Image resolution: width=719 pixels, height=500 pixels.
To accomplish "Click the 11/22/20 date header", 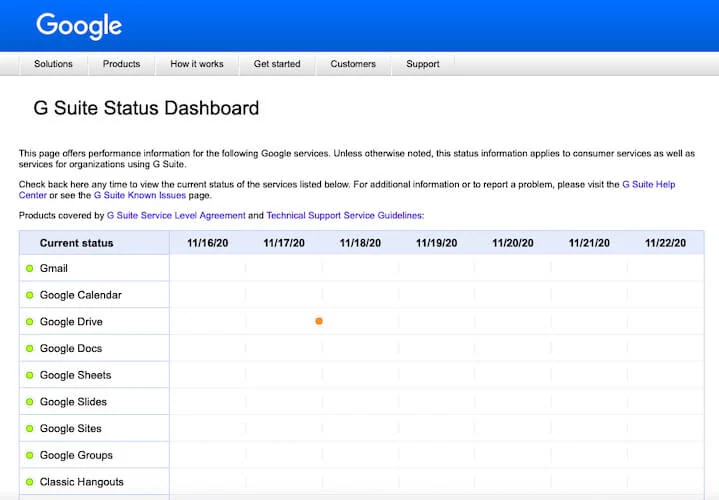I will 665,243.
